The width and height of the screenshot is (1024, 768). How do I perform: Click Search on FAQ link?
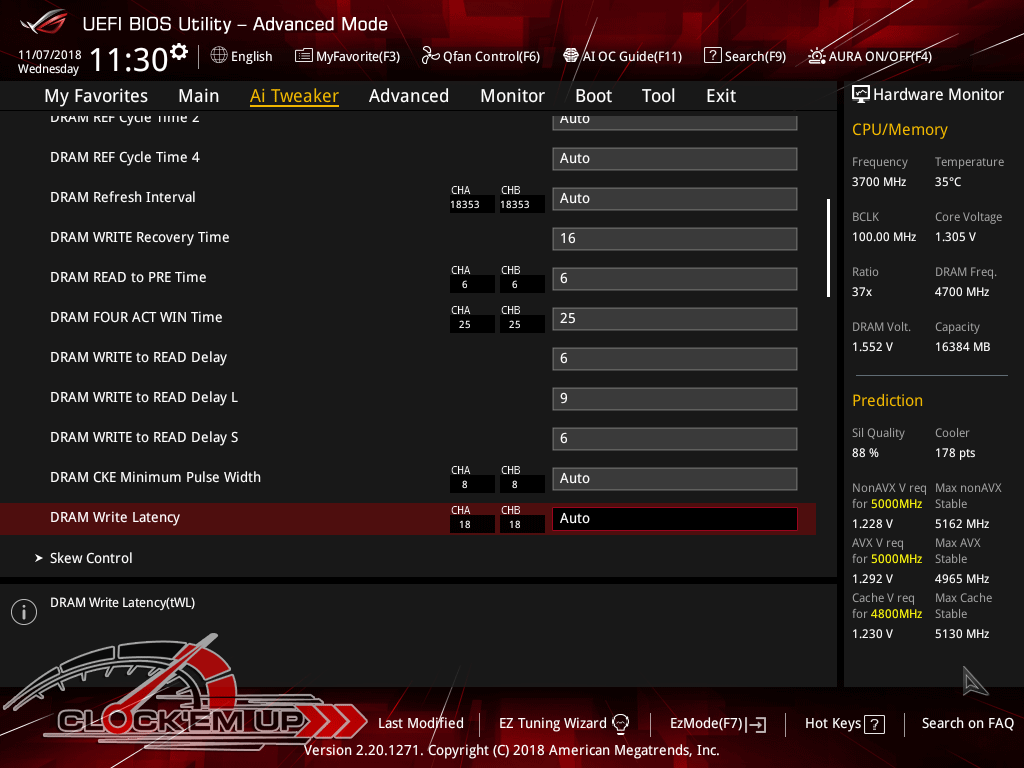967,723
